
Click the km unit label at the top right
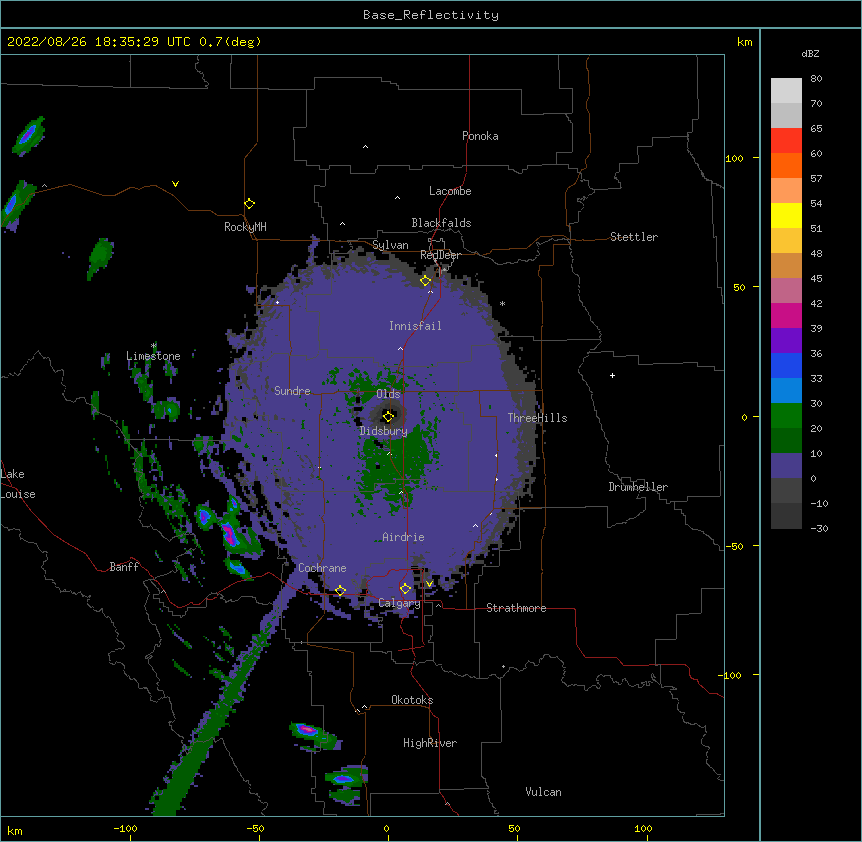coord(744,42)
